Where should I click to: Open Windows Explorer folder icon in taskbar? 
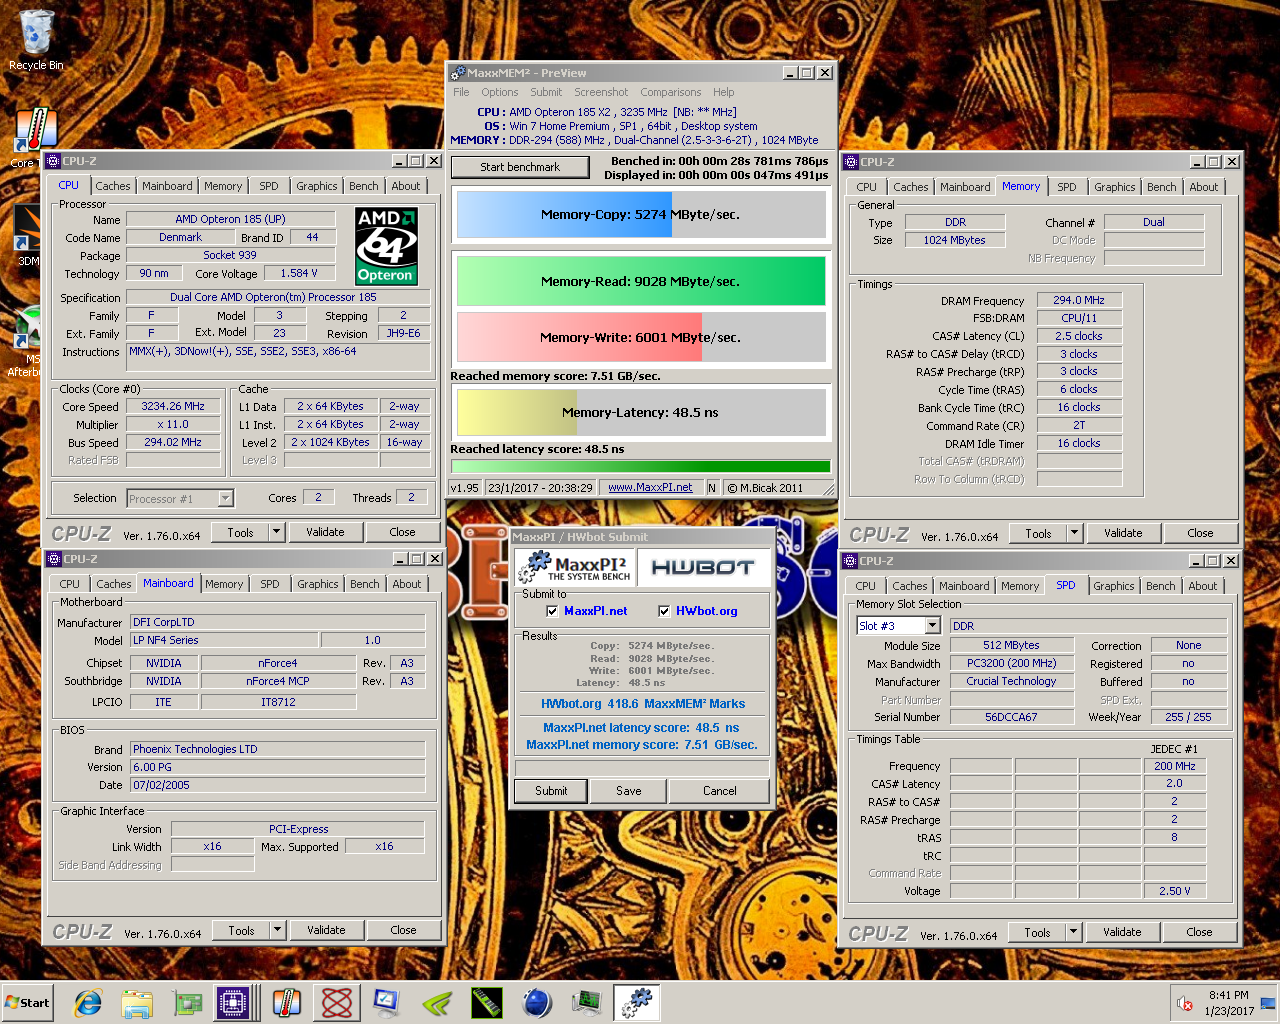pyautogui.click(x=137, y=1002)
